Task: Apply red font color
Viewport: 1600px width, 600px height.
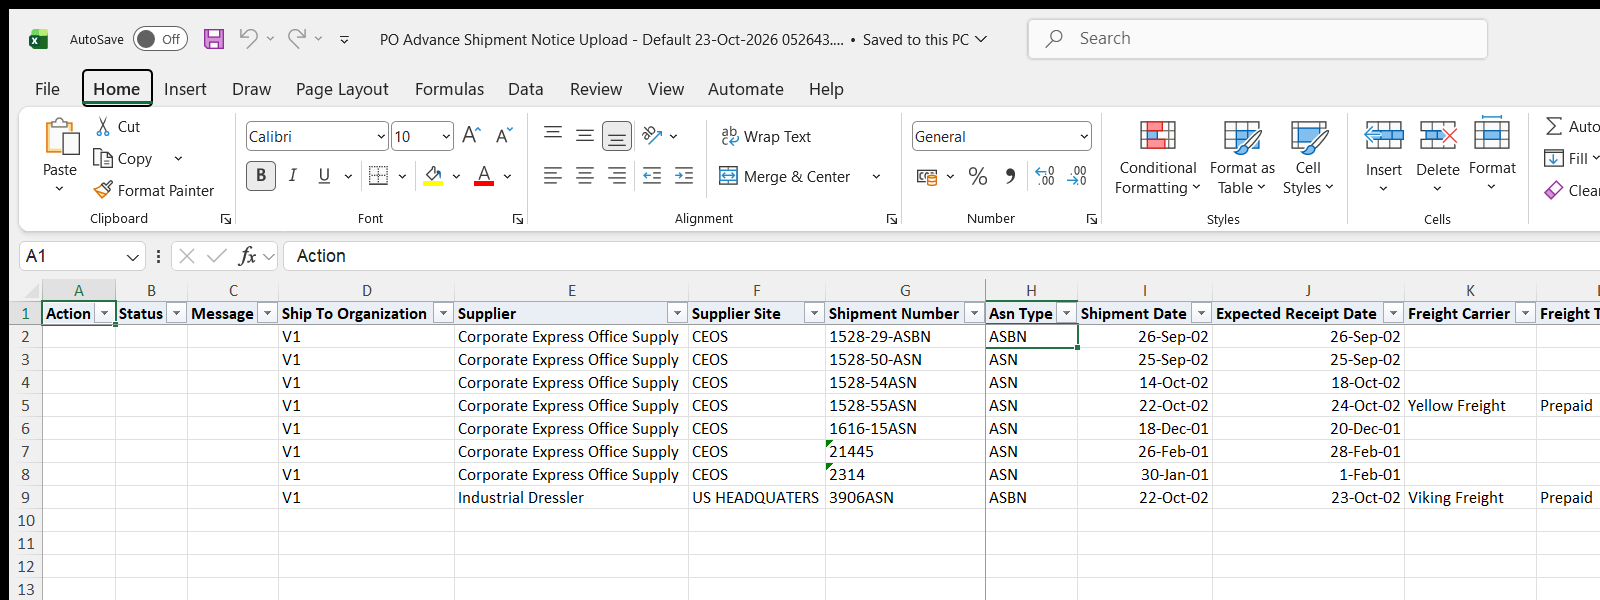Action: click(484, 176)
